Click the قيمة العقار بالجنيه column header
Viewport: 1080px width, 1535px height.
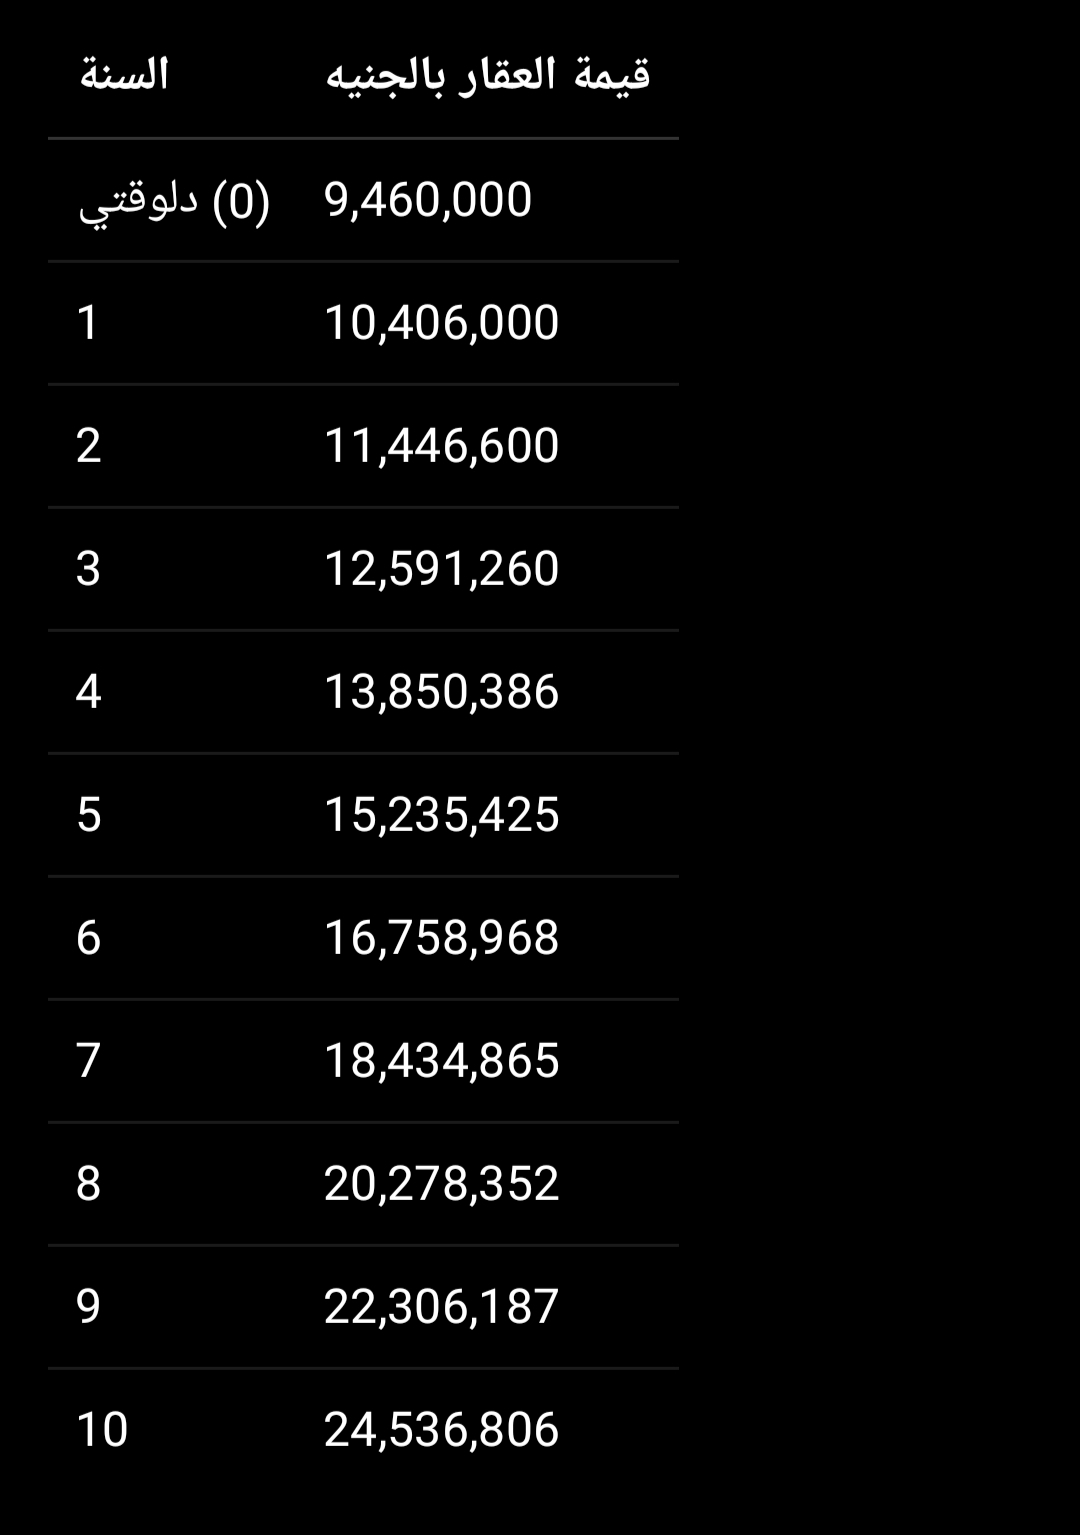click(487, 76)
